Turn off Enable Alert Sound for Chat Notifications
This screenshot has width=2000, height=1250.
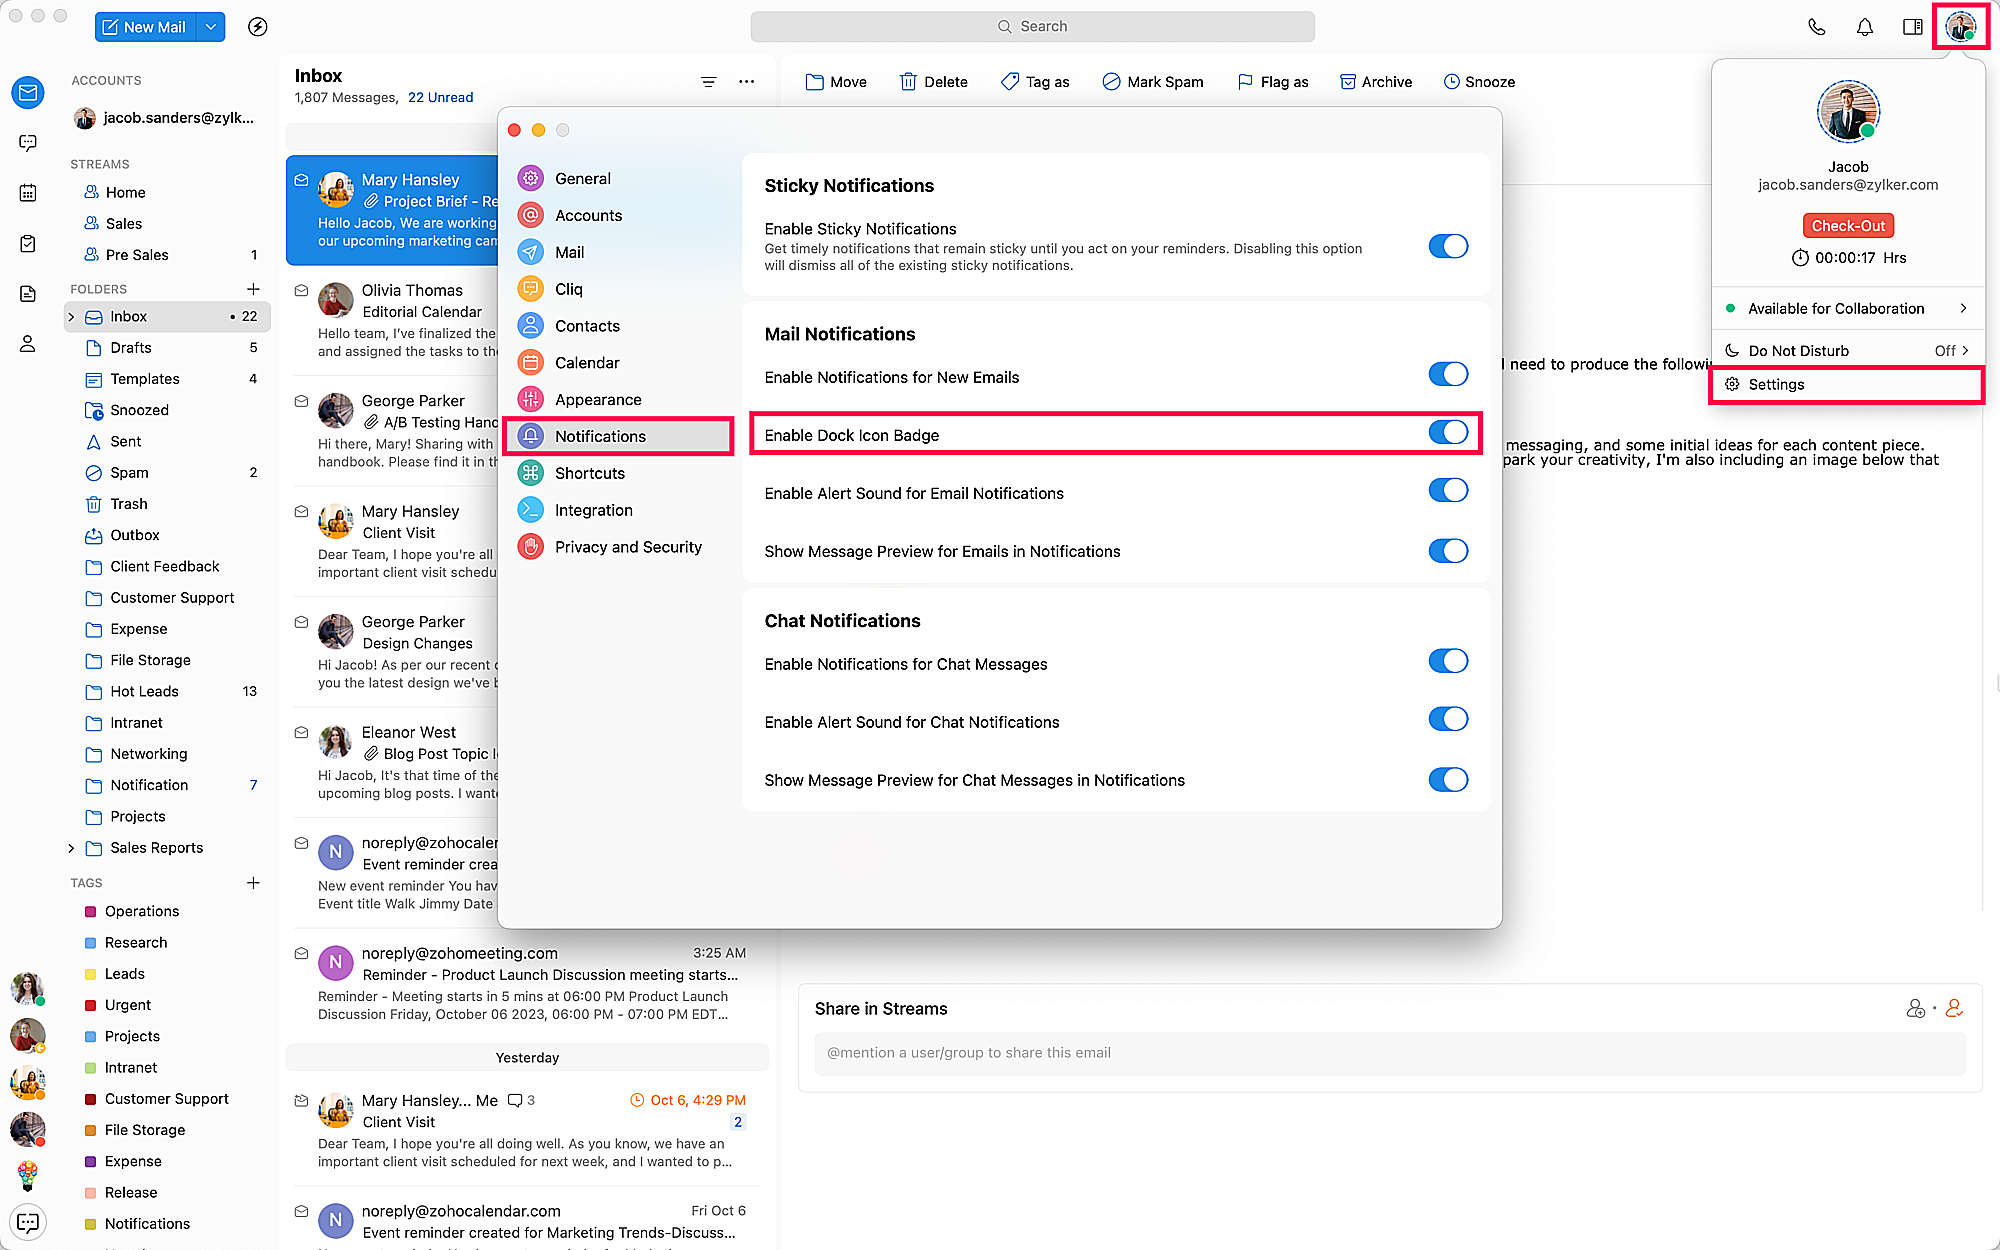(x=1447, y=720)
